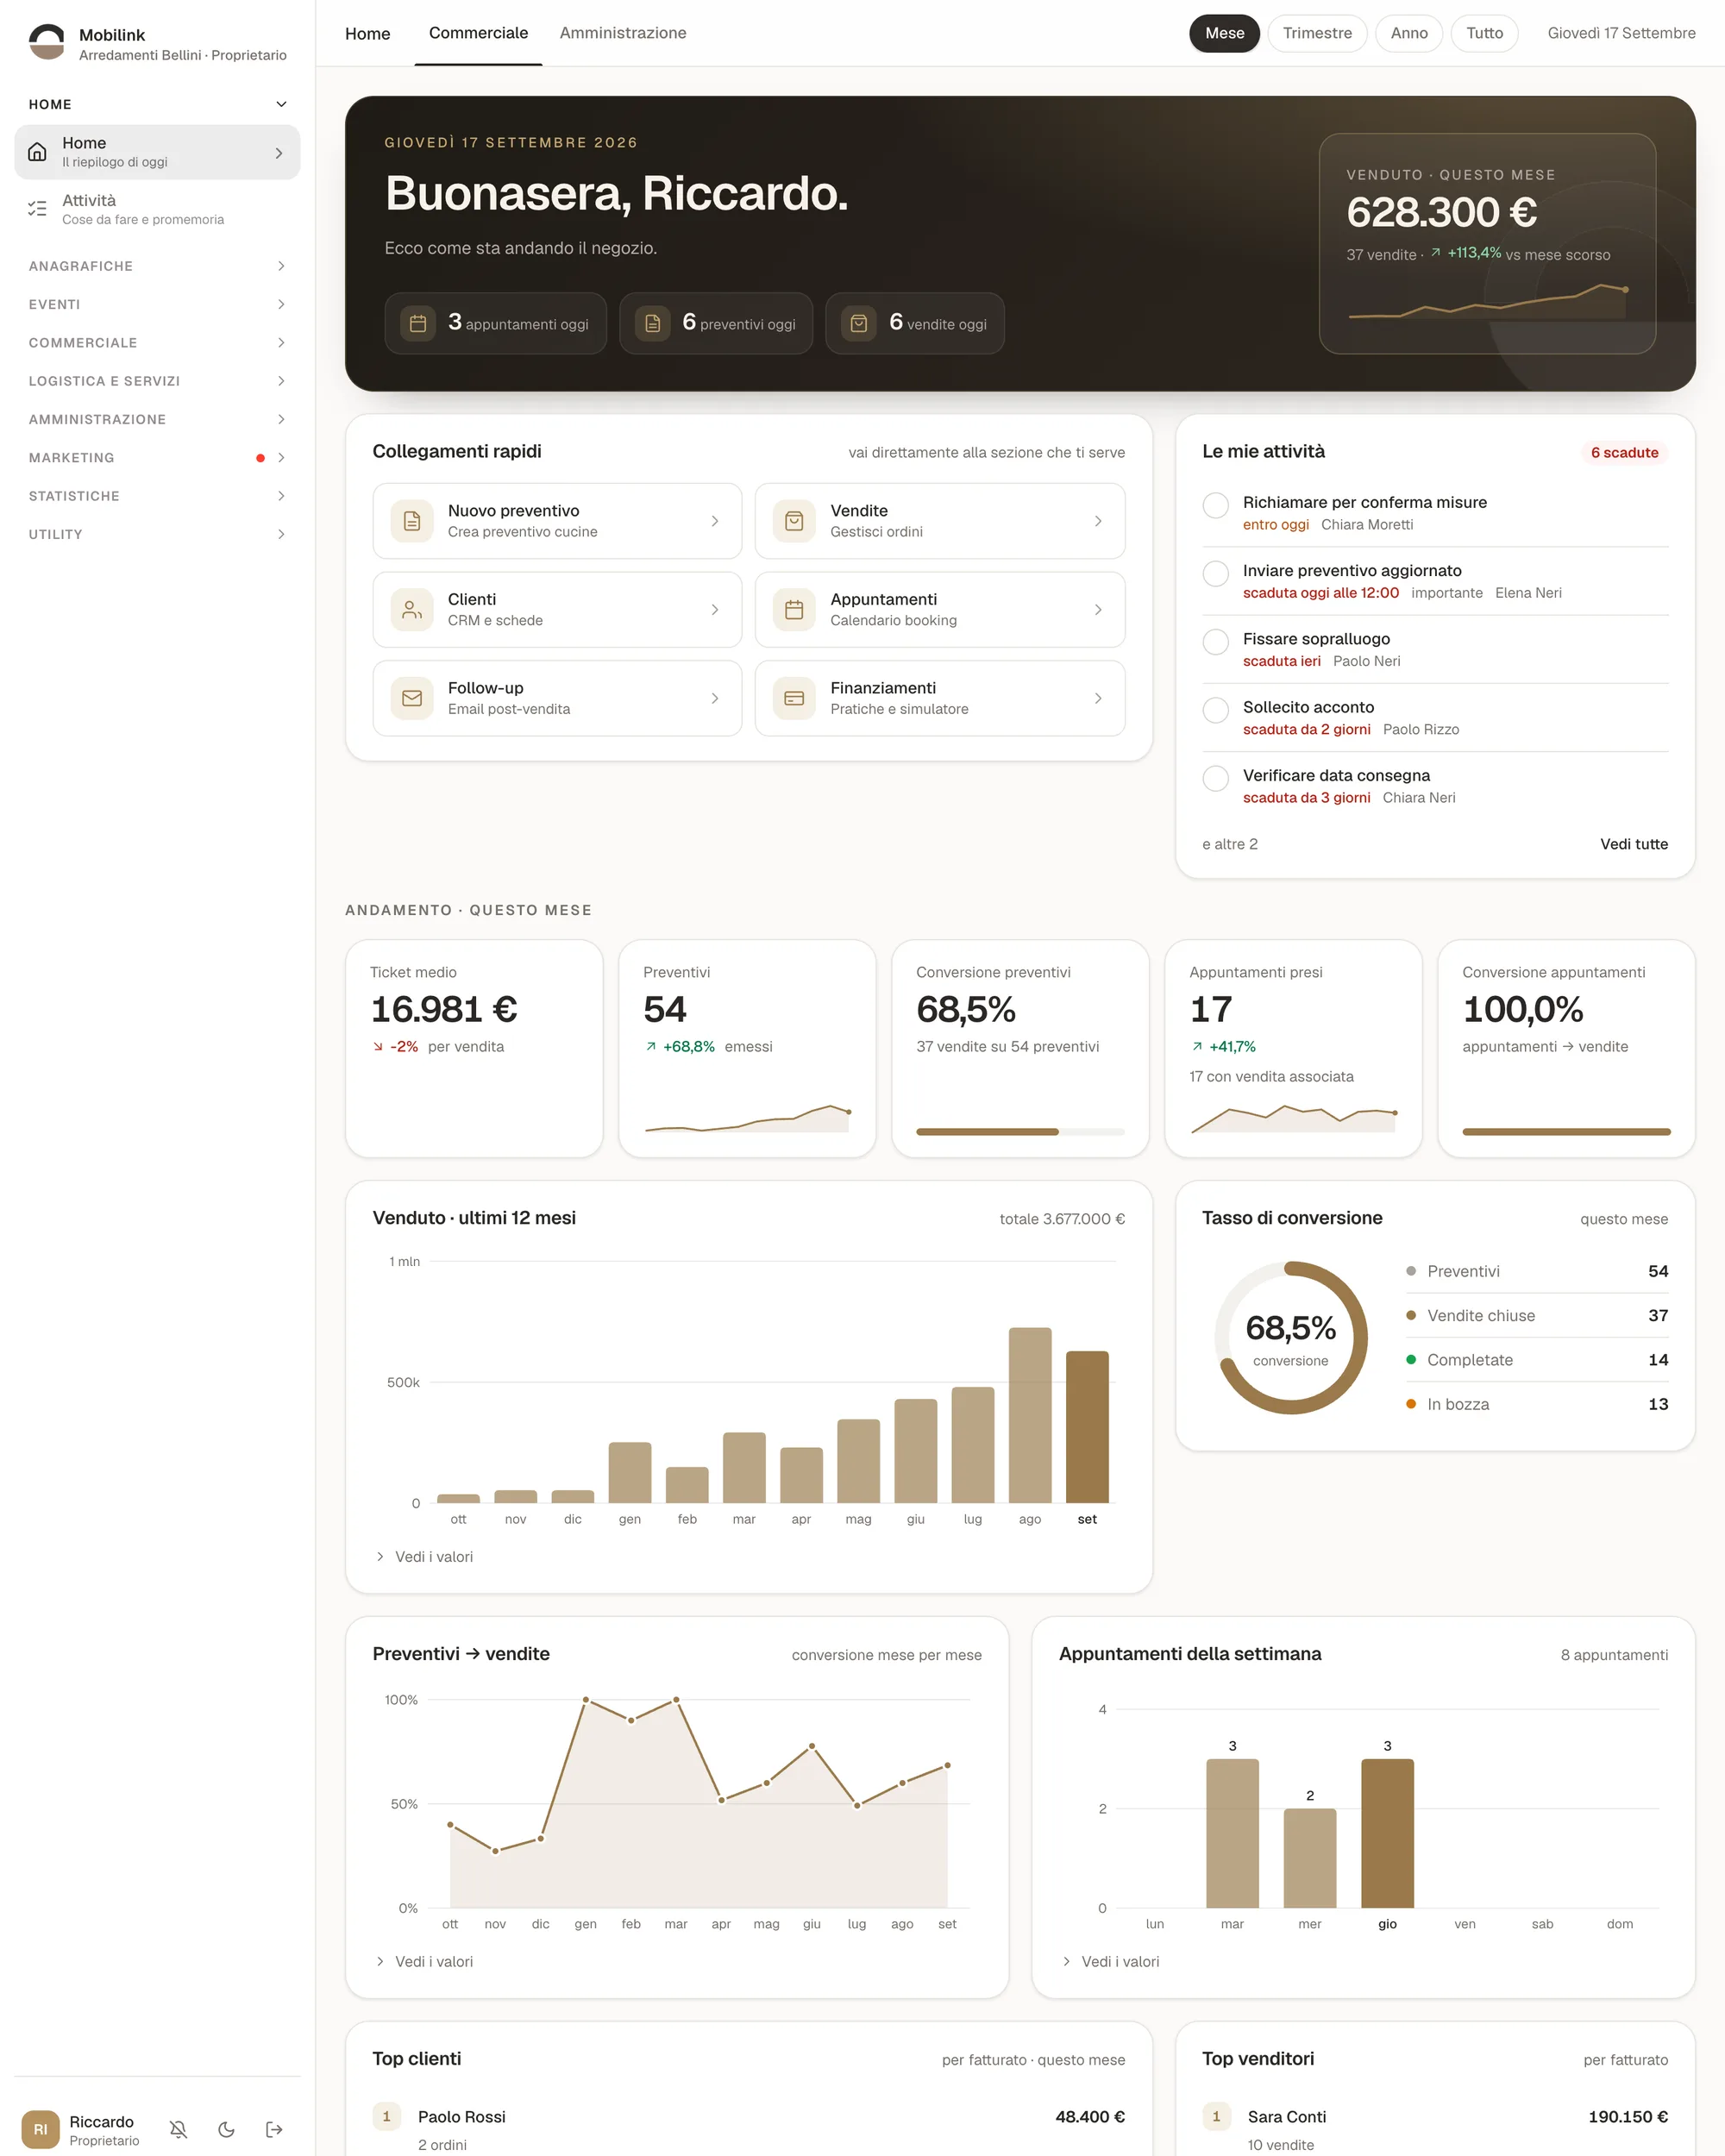This screenshot has width=1725, height=2156.
Task: Mark Richiamare per conferma misure as done
Action: click(x=1215, y=505)
